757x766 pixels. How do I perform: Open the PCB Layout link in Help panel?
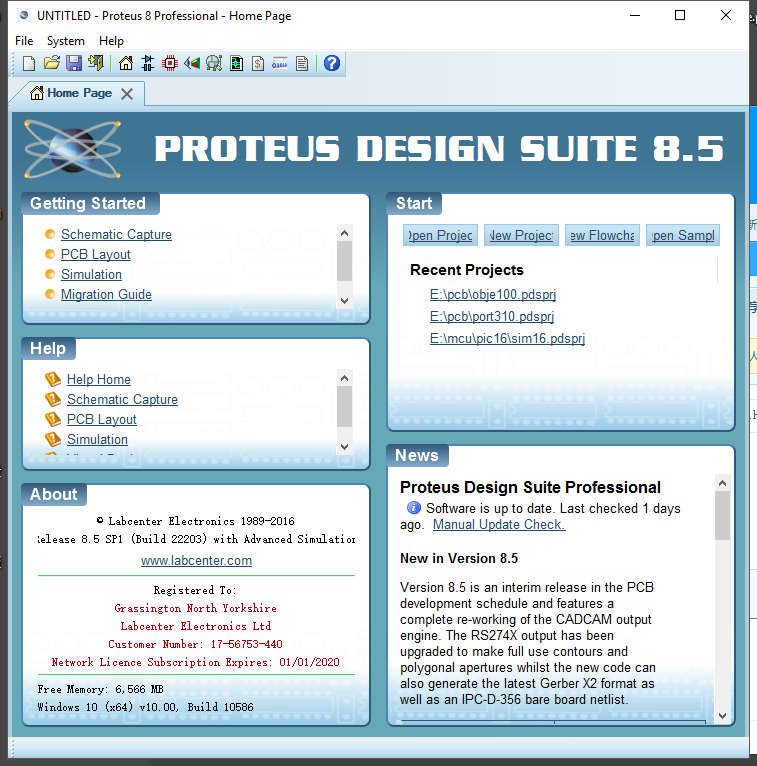click(x=102, y=420)
